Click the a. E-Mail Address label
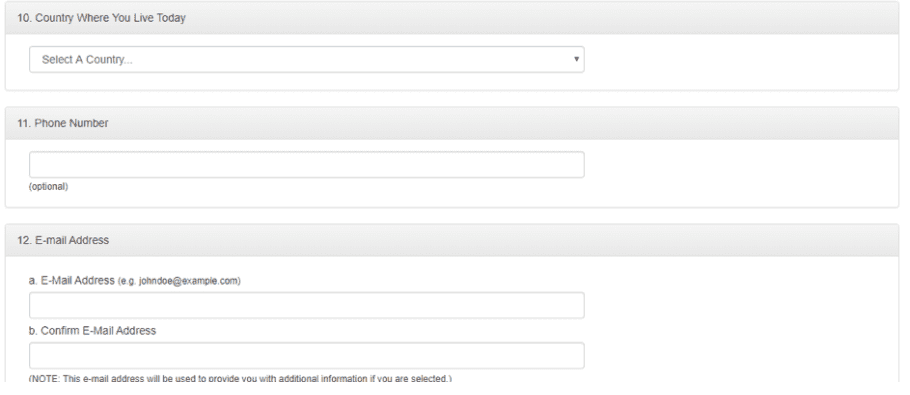Viewport: 910px width, 395px height. pos(72,280)
